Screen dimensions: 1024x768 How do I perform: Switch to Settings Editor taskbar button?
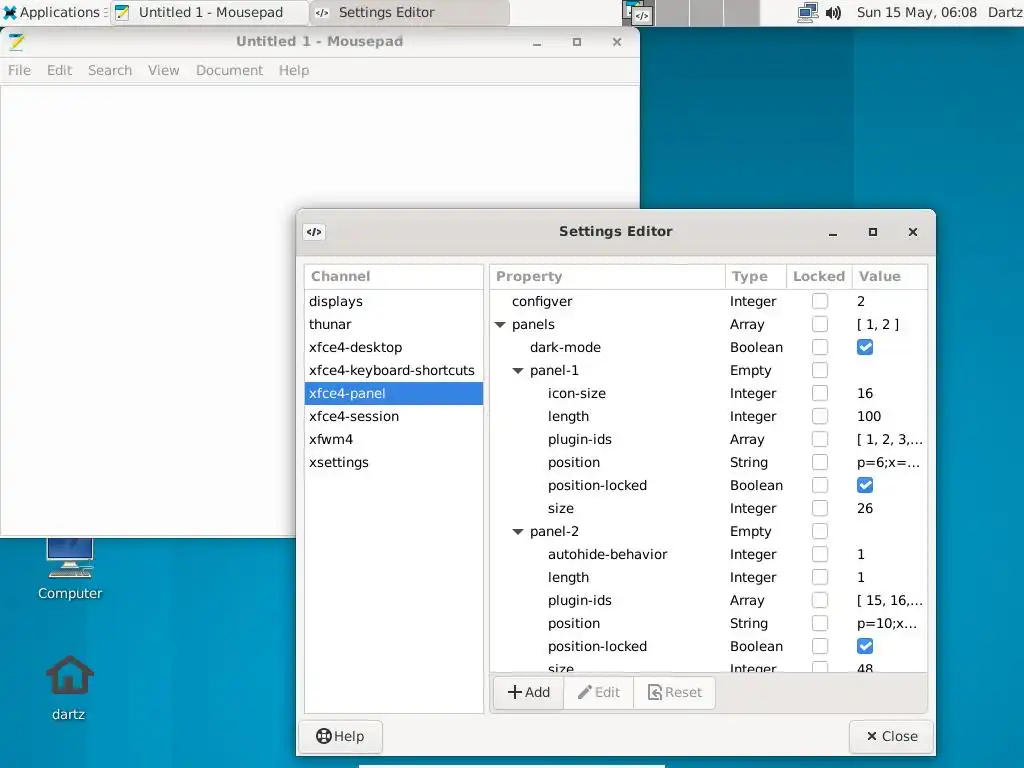409,12
